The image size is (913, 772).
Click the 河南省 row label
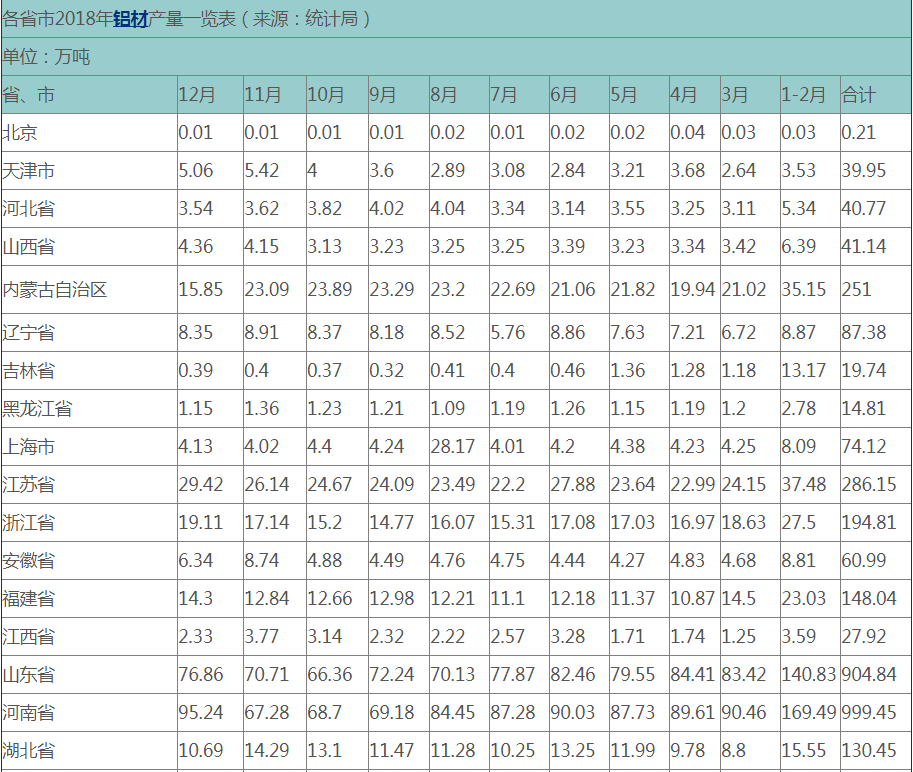point(29,713)
